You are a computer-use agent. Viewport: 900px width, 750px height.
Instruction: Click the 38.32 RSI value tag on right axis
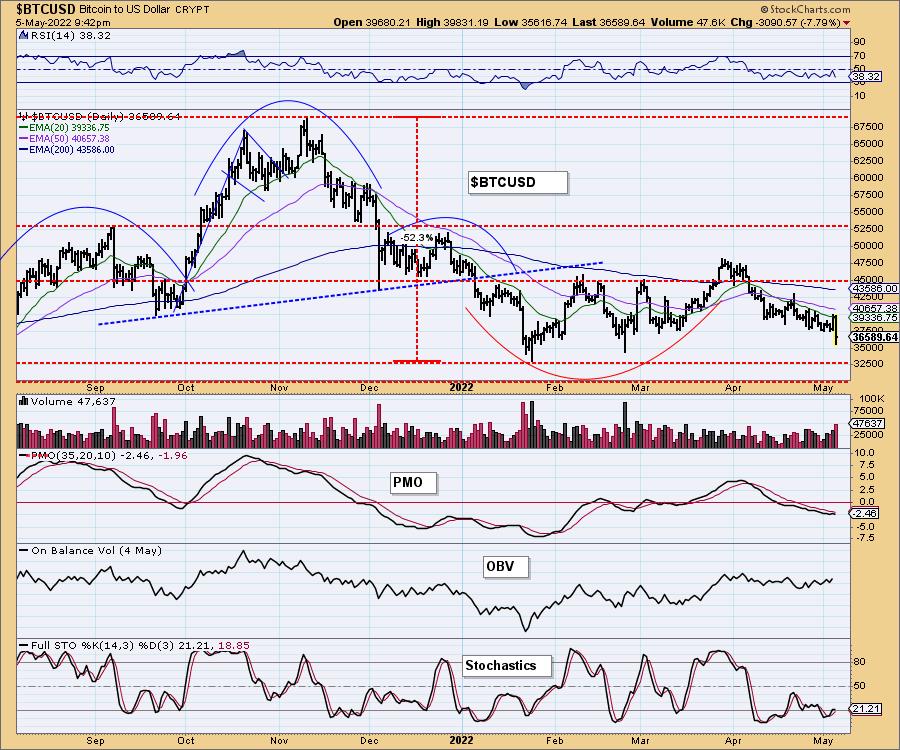(866, 76)
